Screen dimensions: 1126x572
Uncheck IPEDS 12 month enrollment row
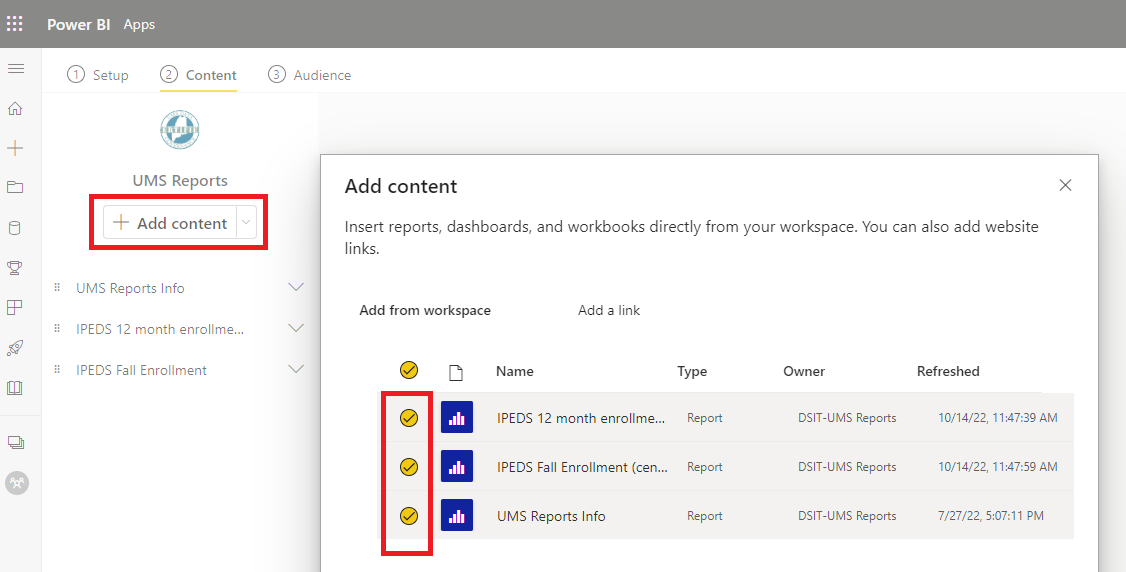409,418
